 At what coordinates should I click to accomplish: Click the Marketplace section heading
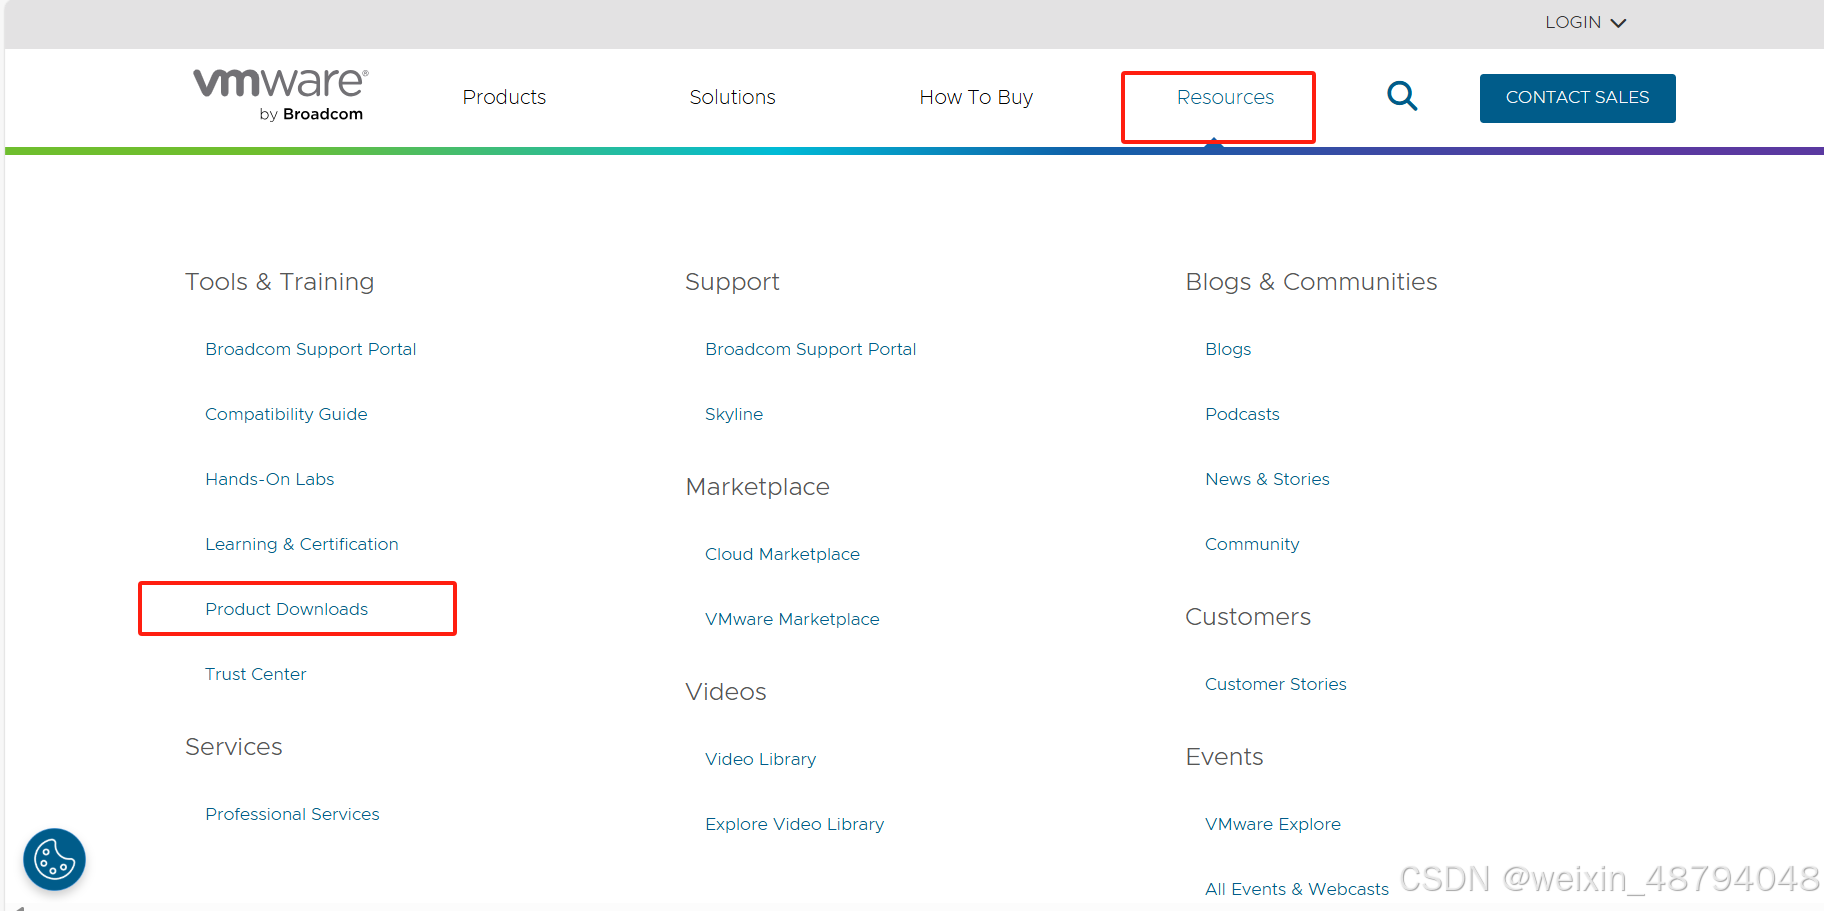click(757, 487)
